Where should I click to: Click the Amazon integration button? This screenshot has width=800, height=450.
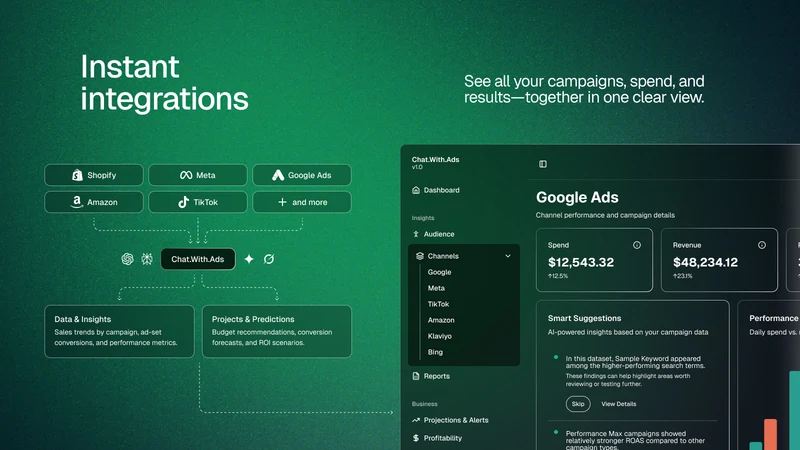coord(94,202)
